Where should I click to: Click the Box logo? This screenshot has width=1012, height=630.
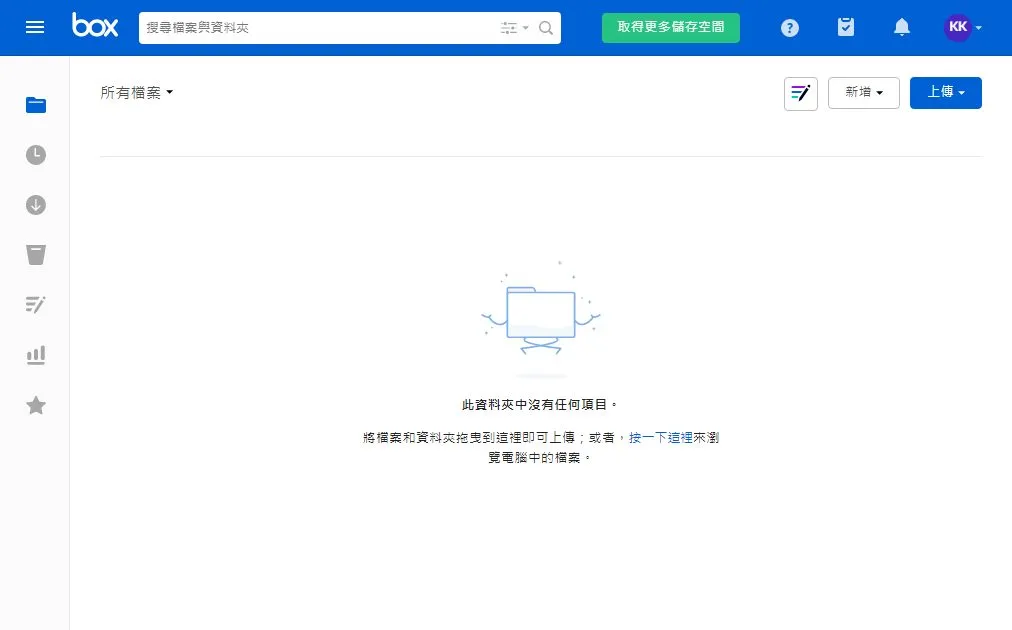pos(95,25)
